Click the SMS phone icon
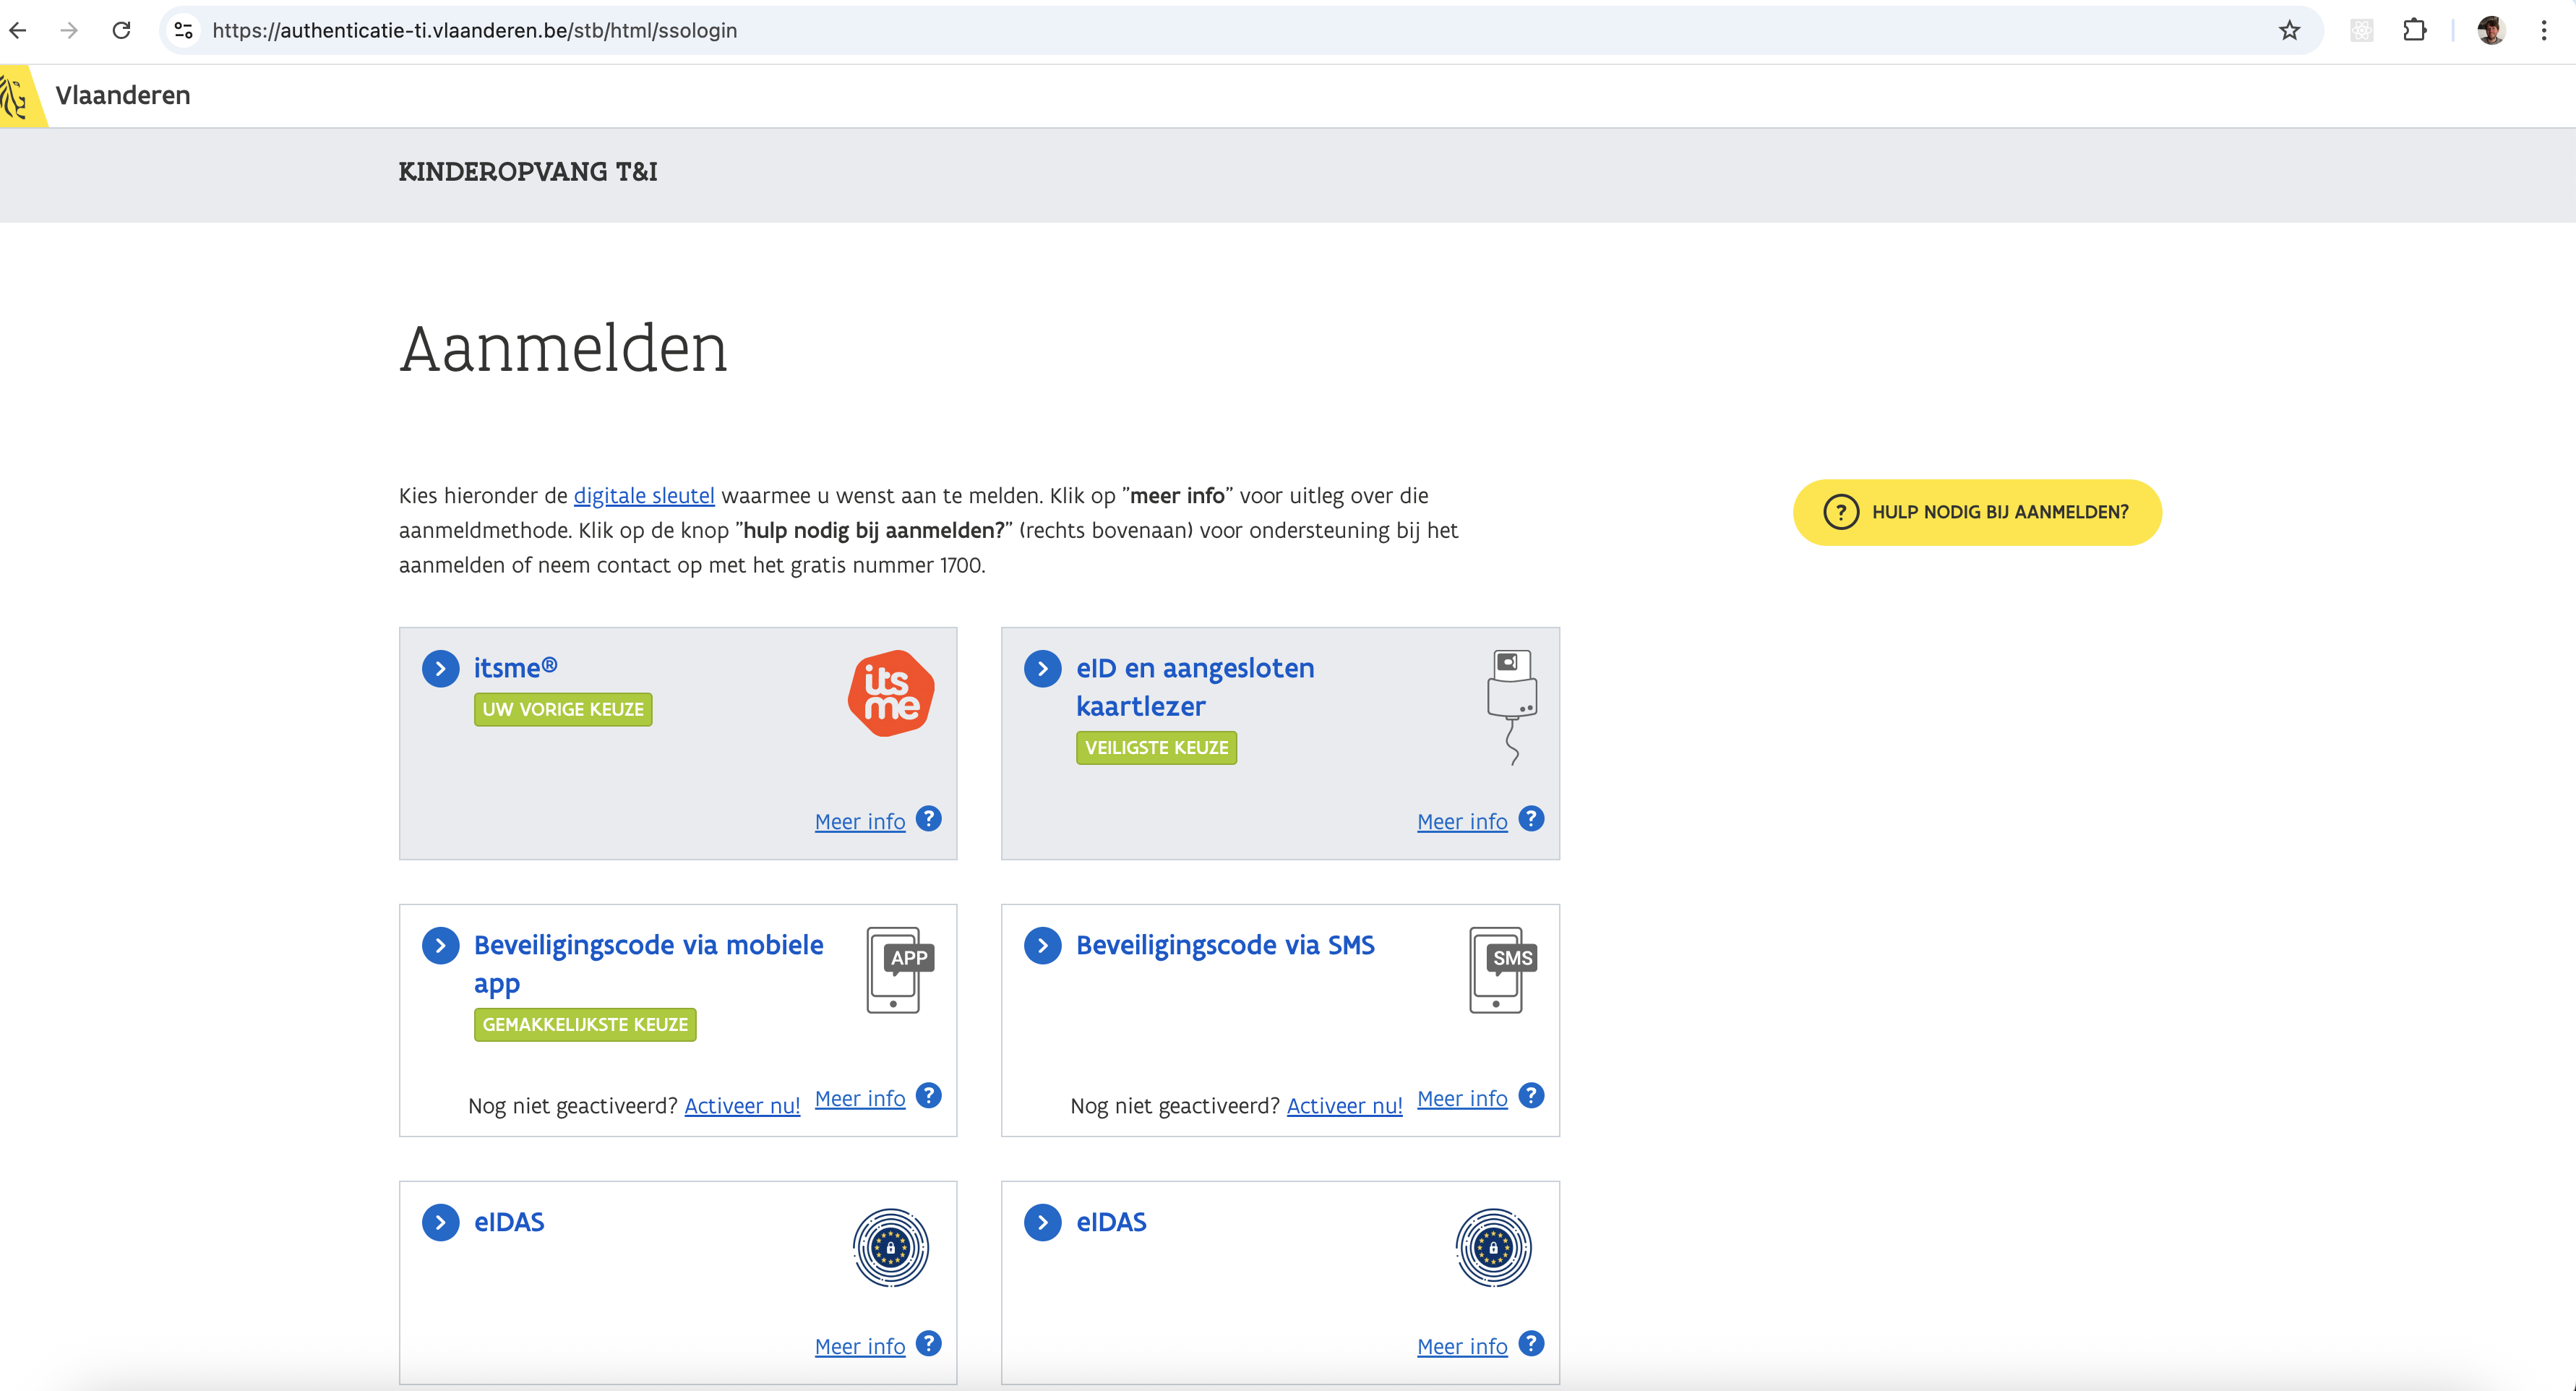This screenshot has width=2576, height=1391. (x=1502, y=970)
